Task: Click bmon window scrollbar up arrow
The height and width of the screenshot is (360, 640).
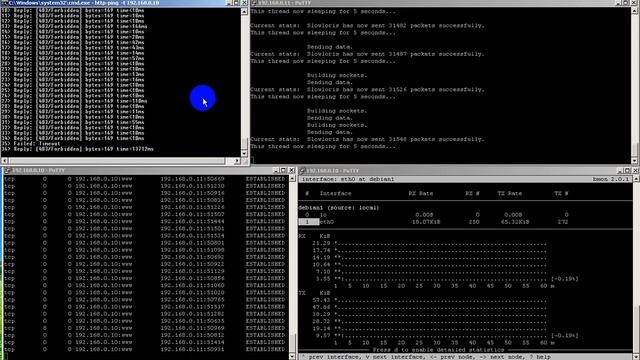Action: pyautogui.click(x=636, y=178)
